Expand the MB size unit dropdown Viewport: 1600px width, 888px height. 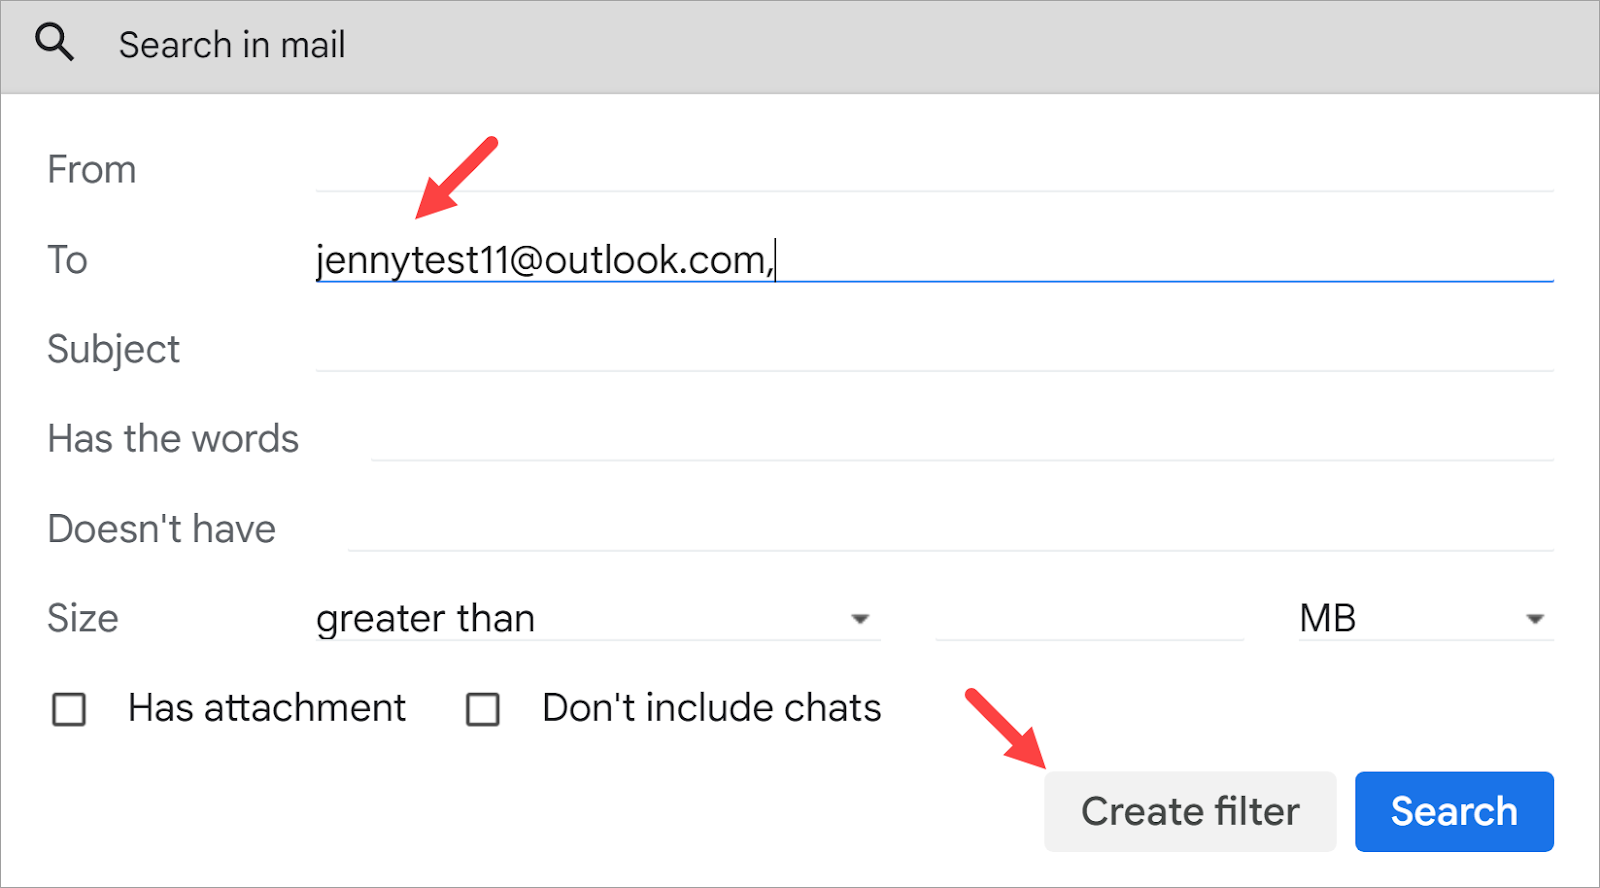pos(1424,619)
